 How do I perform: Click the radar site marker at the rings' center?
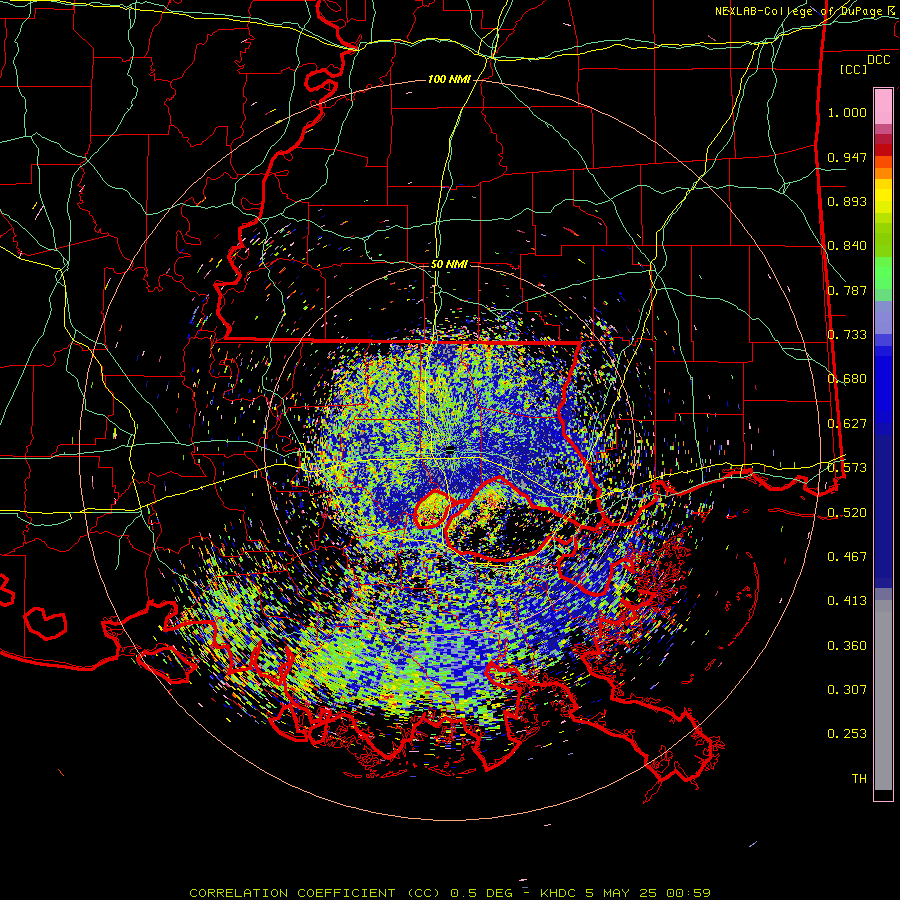pyautogui.click(x=451, y=450)
